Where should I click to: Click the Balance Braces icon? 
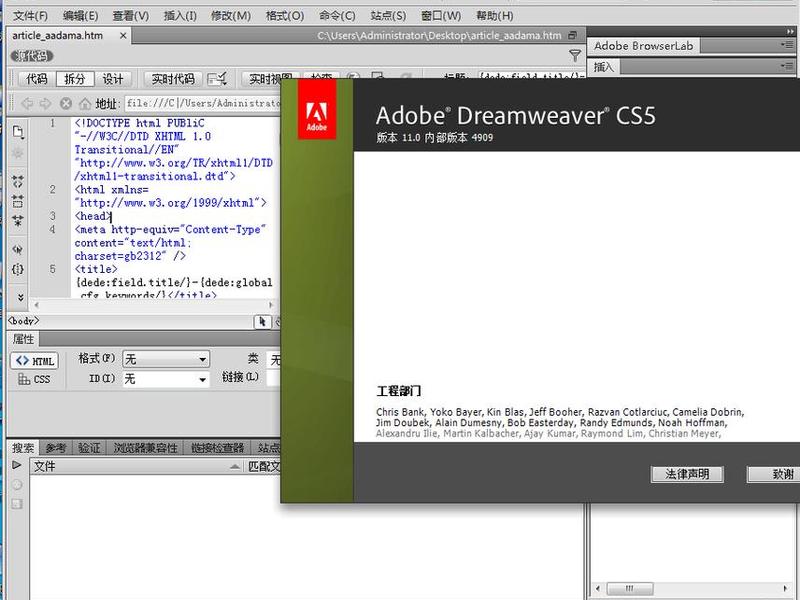coord(18,269)
